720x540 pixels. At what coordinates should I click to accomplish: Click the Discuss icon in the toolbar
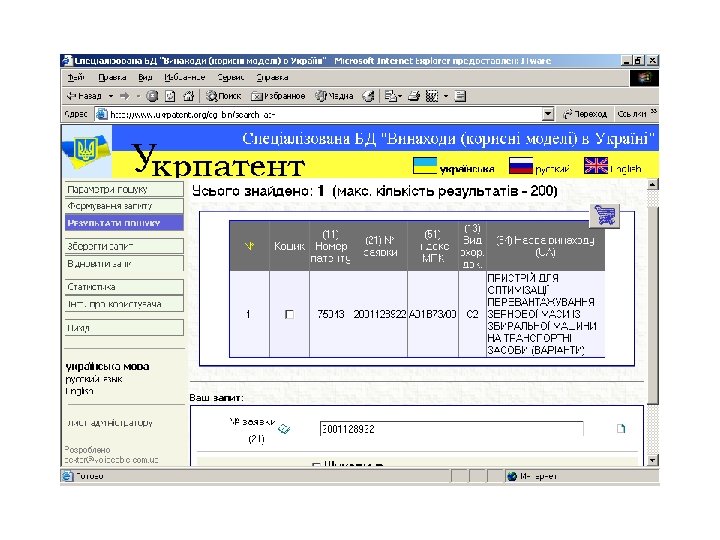click(460, 96)
